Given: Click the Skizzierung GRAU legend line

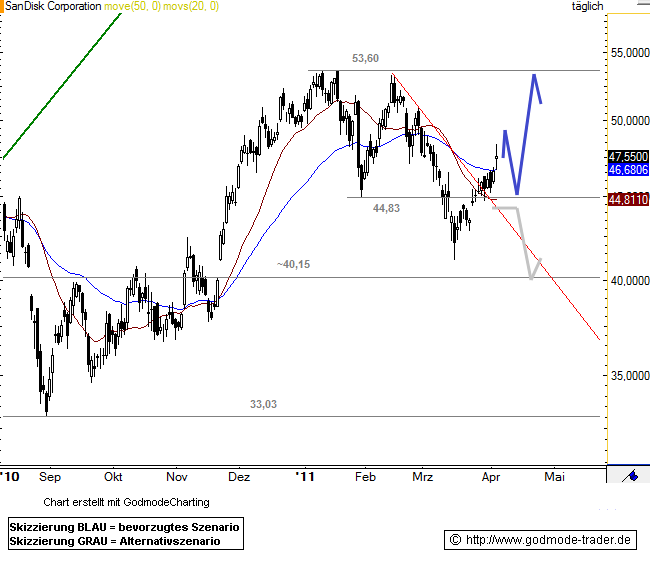Looking at the screenshot, I should pos(115,541).
